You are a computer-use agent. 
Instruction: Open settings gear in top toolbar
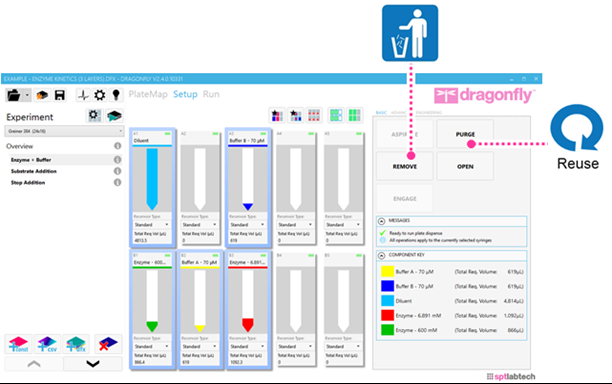coord(100,95)
